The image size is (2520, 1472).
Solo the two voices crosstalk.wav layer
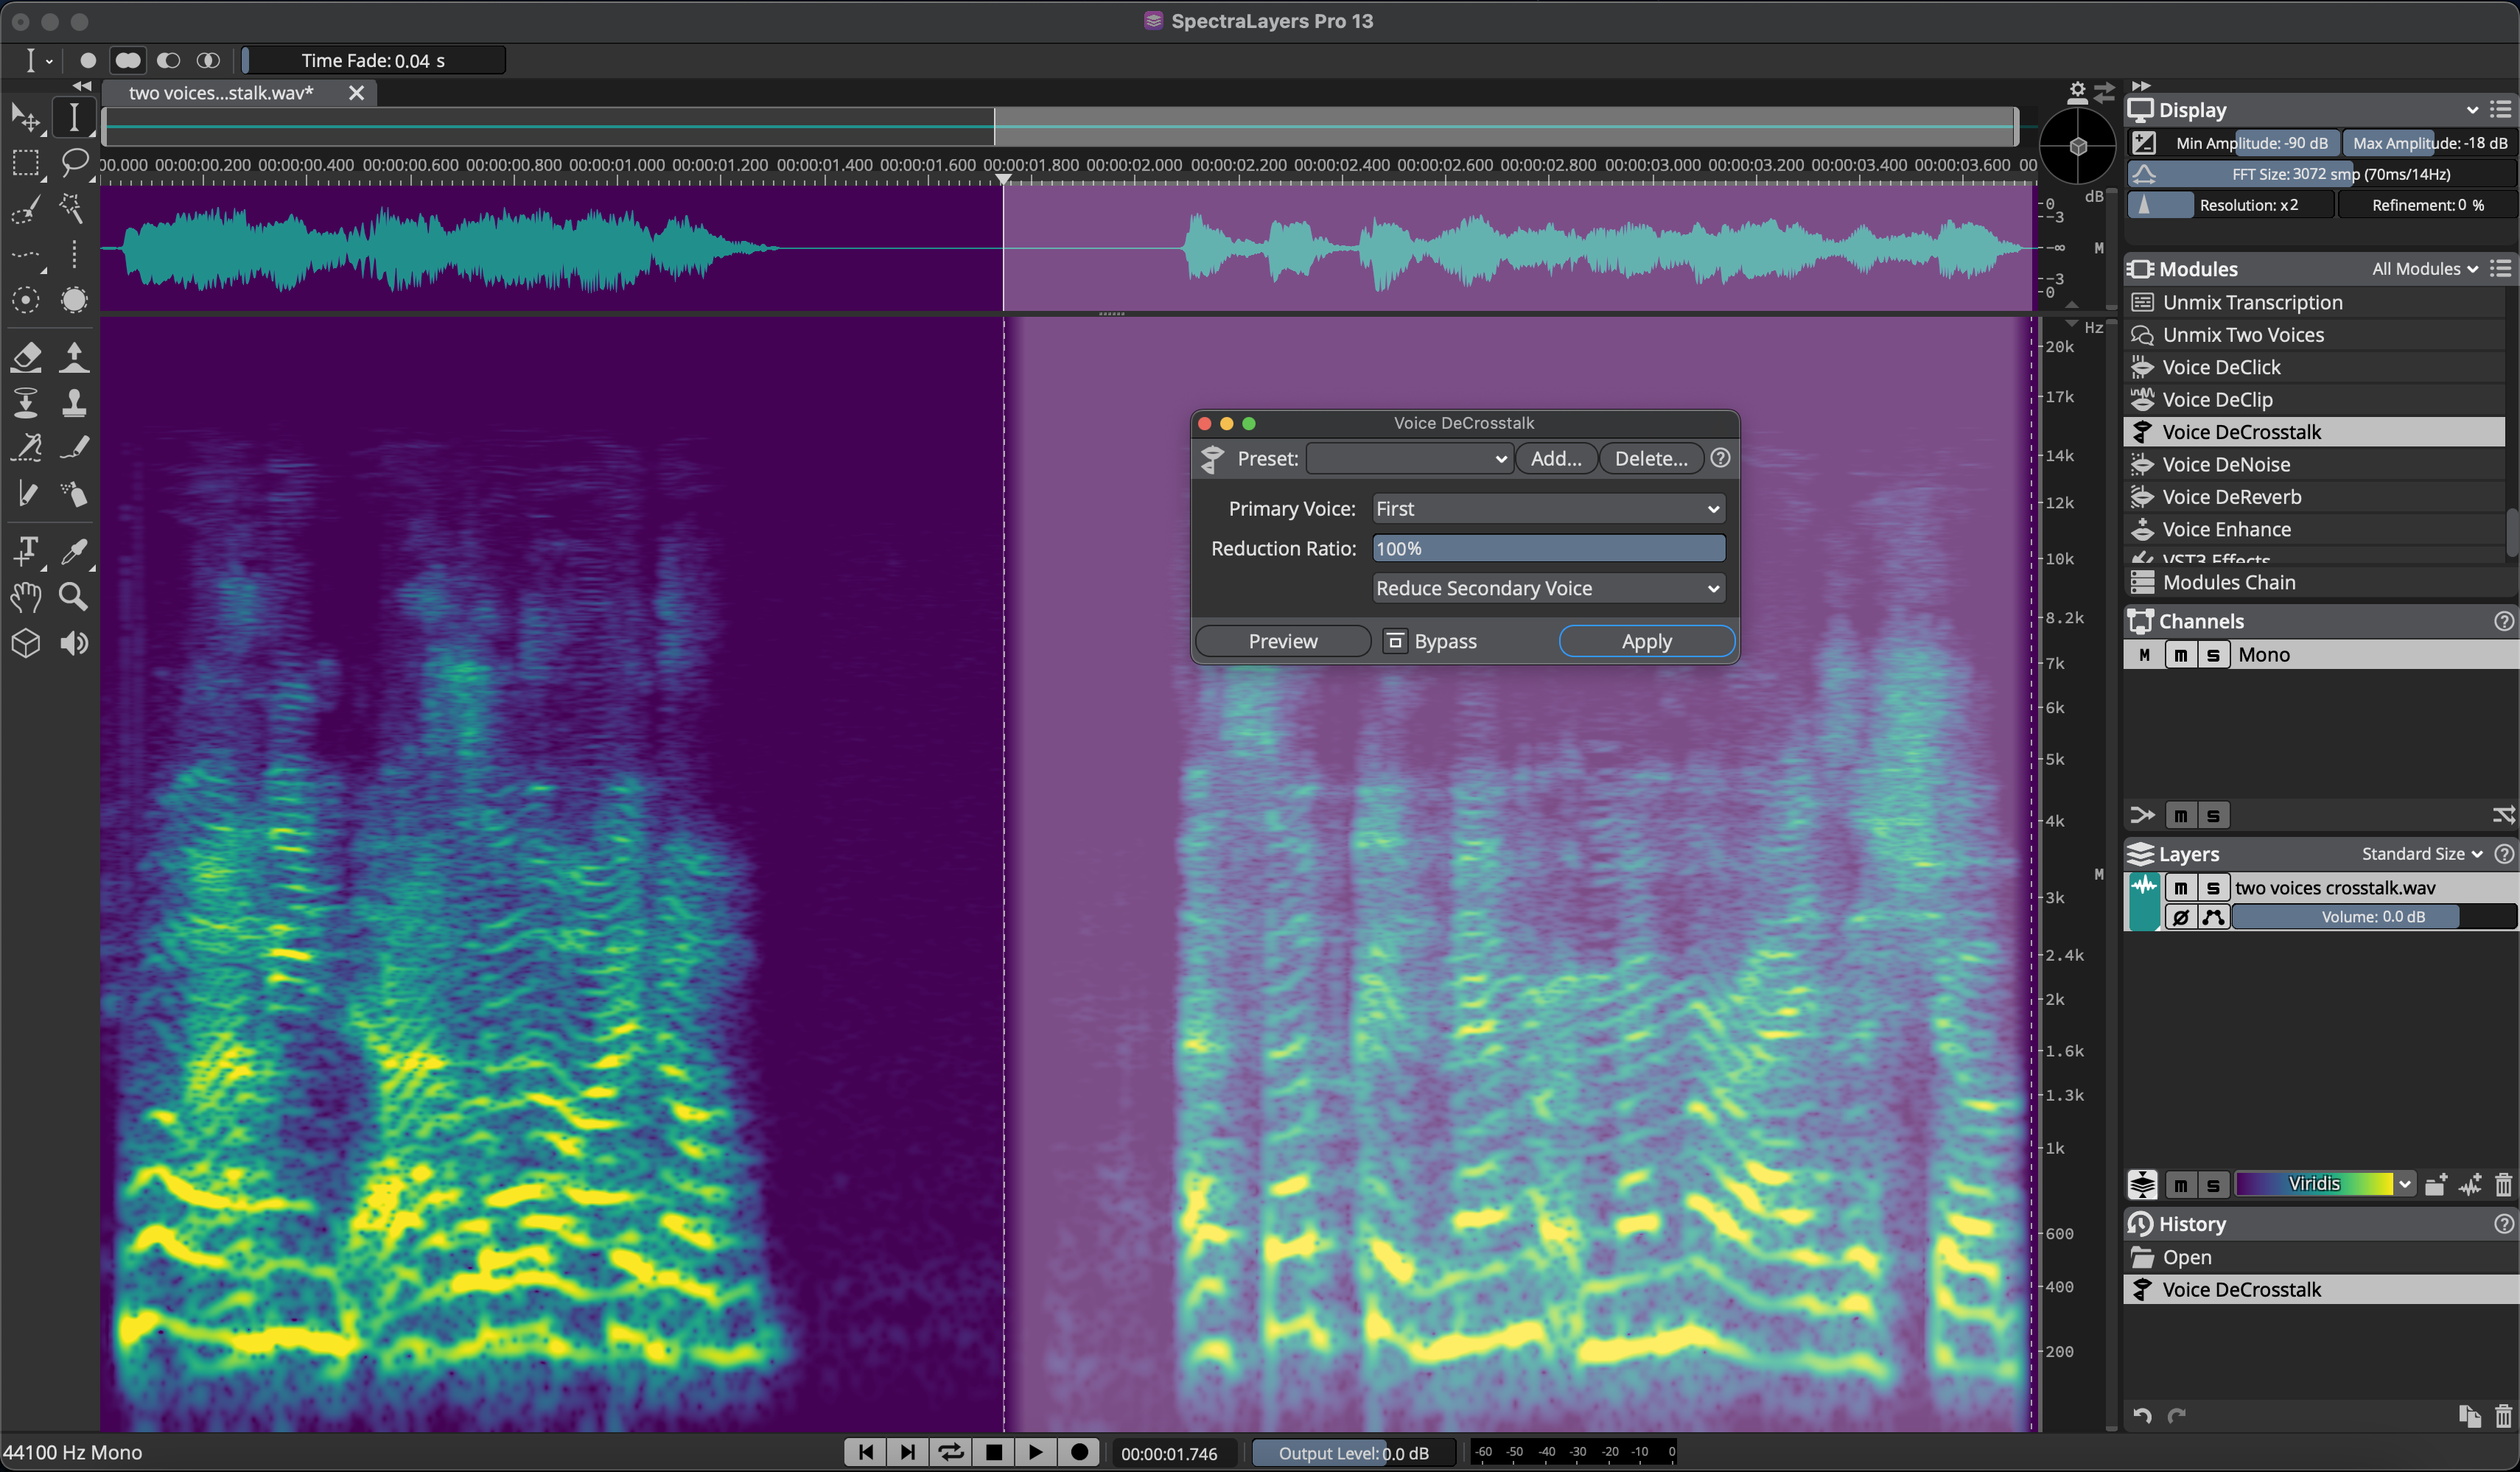pos(2213,888)
